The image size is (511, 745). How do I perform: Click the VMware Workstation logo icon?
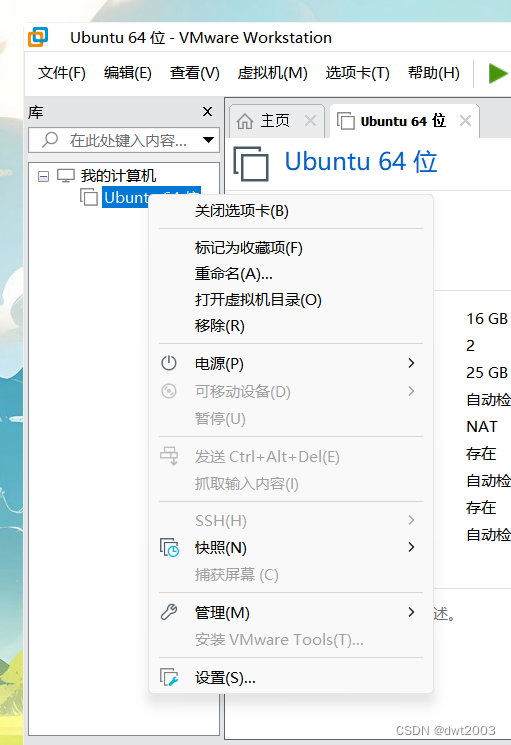point(38,37)
